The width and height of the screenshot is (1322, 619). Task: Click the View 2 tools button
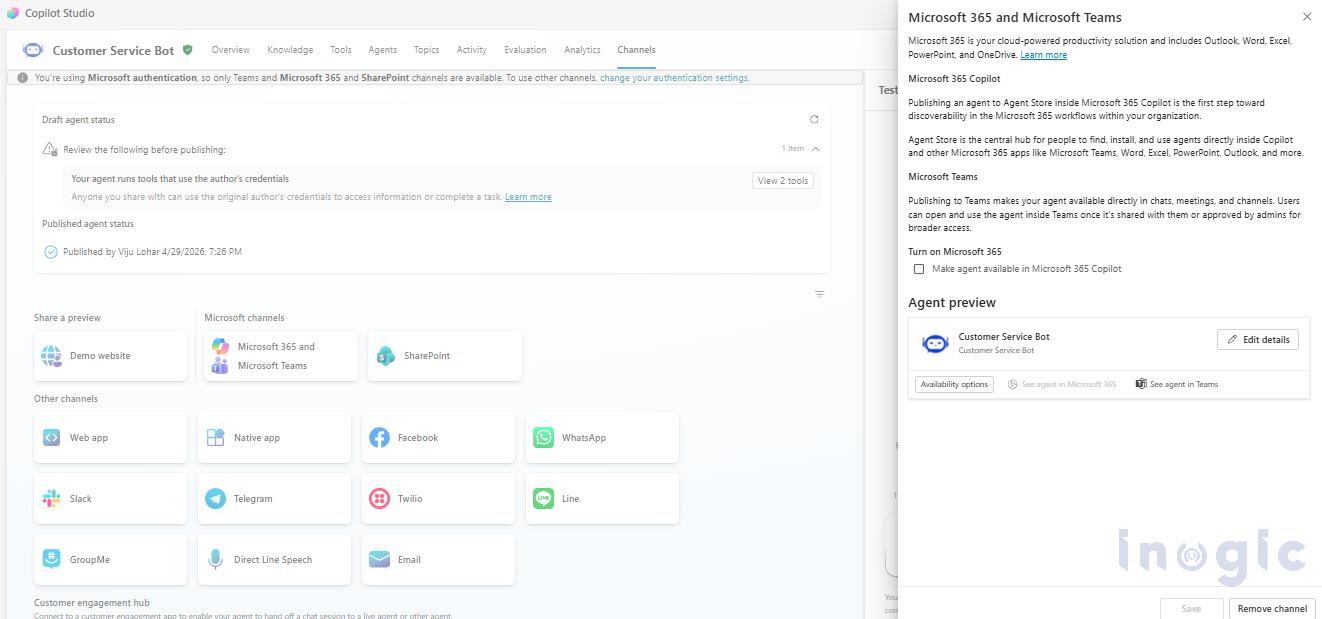pos(783,181)
